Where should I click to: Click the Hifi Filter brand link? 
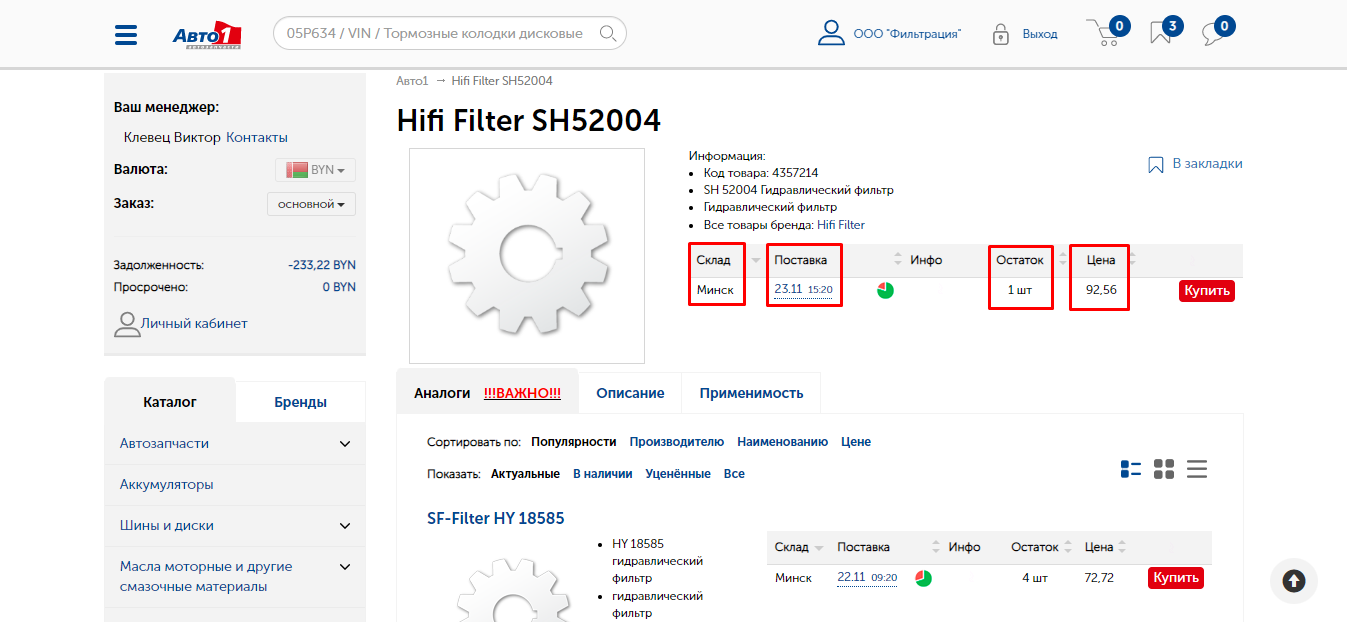tap(841, 225)
